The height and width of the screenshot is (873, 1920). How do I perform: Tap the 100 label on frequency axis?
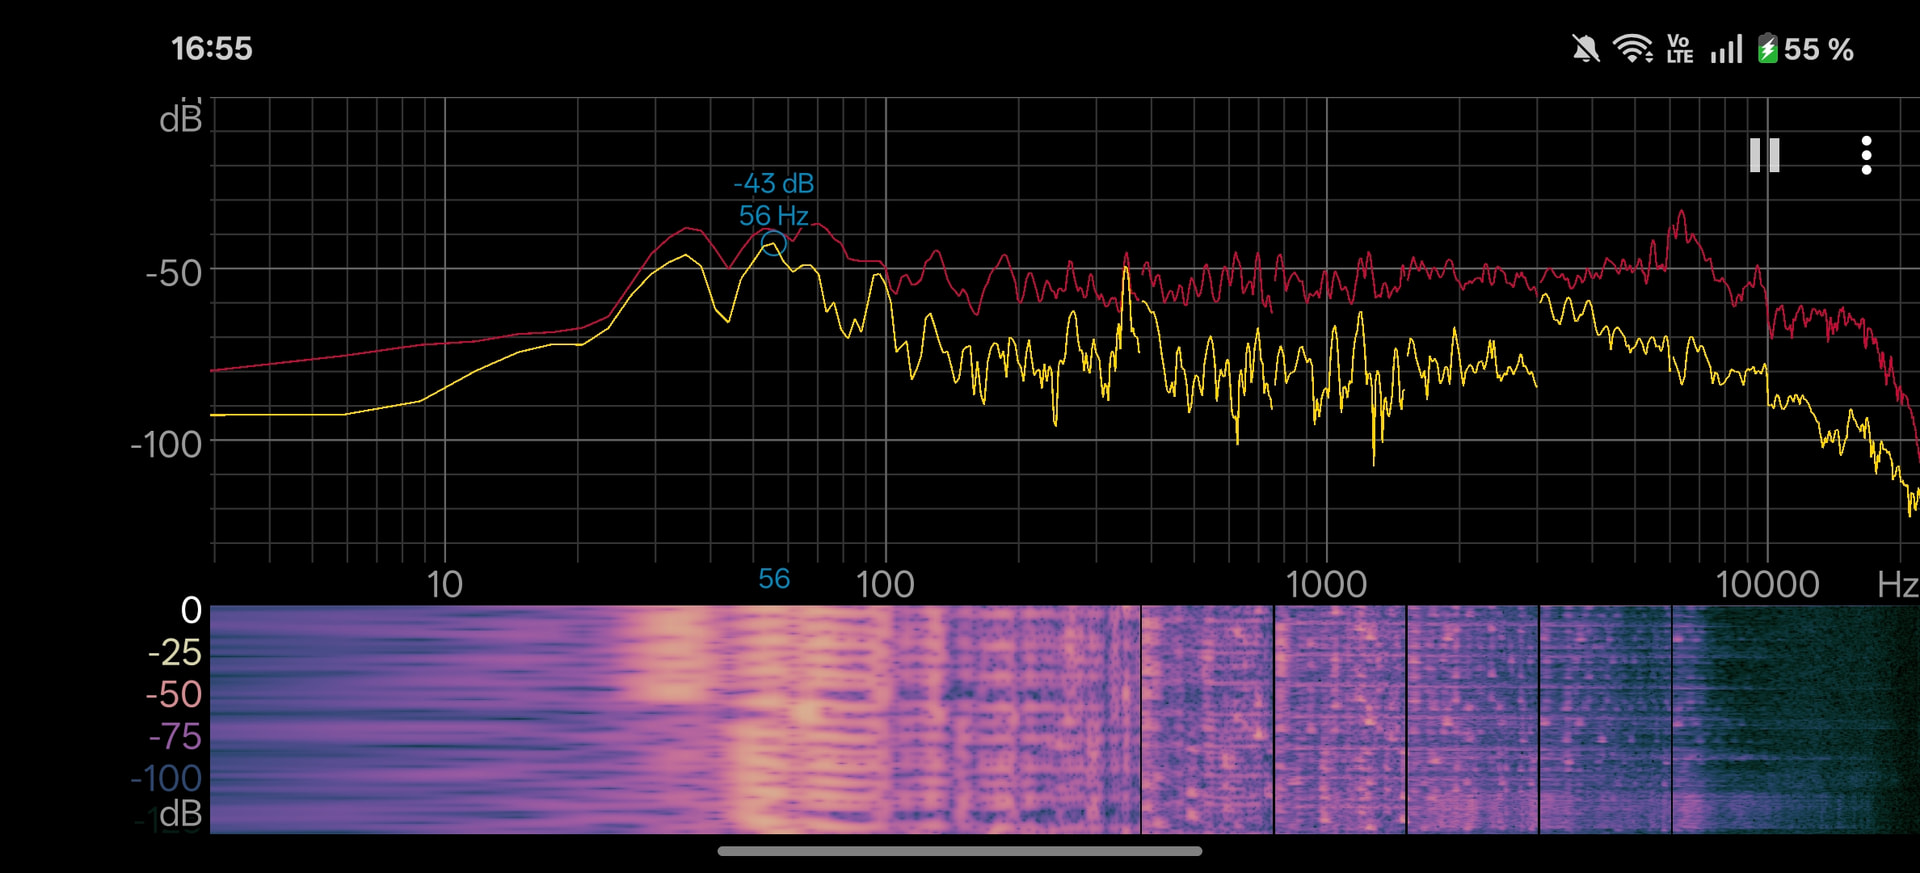click(885, 585)
